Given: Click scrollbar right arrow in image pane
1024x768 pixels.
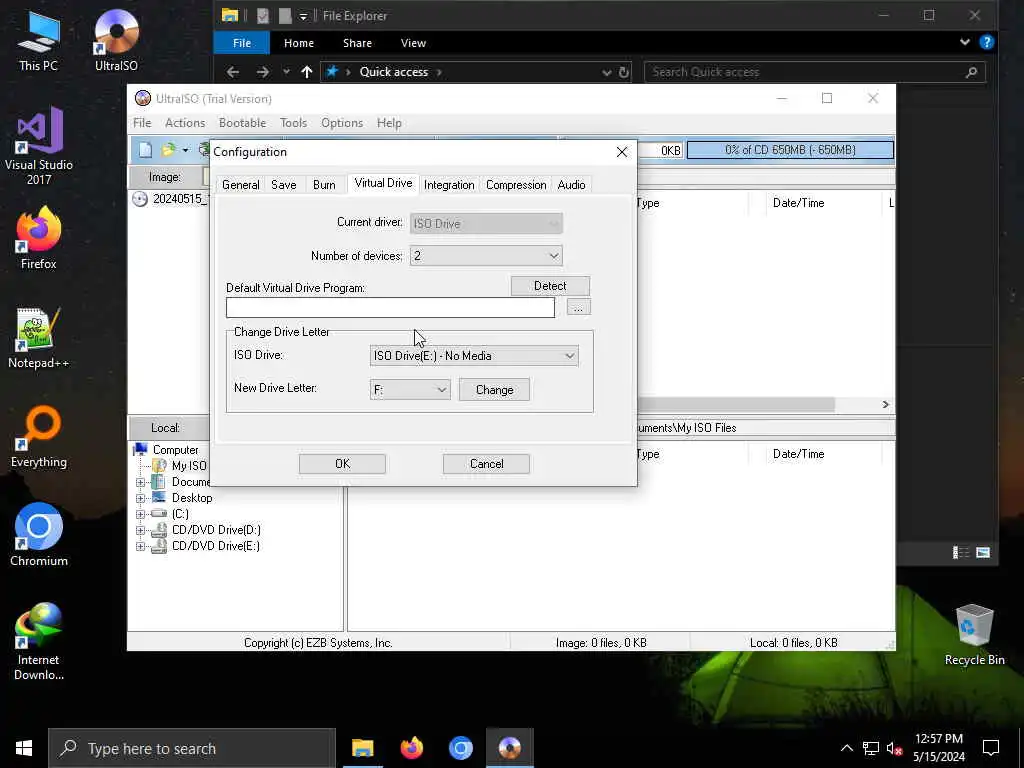Looking at the screenshot, I should coord(886,405).
